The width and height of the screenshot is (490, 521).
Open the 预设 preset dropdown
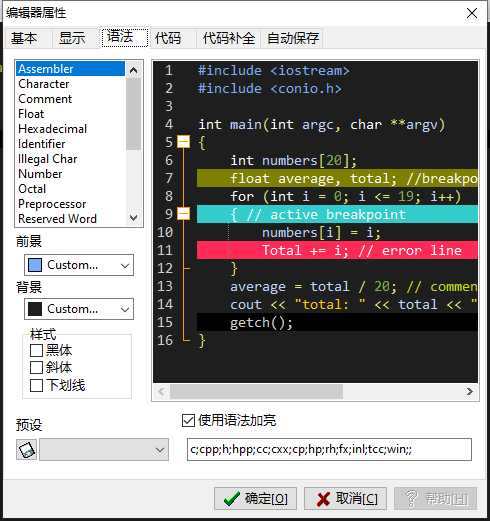coord(104,450)
